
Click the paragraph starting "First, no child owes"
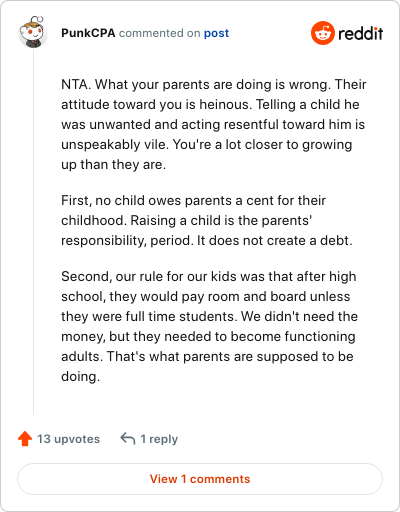207,220
